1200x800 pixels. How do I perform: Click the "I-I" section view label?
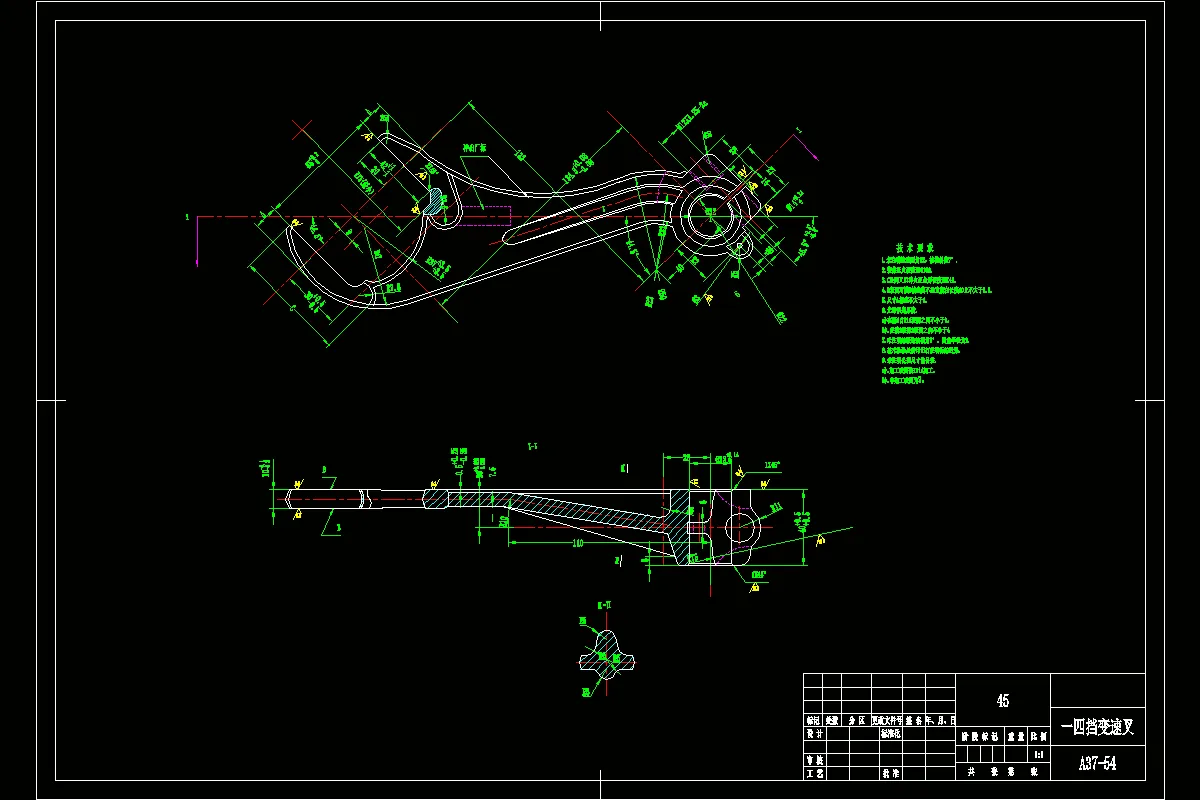[533, 446]
